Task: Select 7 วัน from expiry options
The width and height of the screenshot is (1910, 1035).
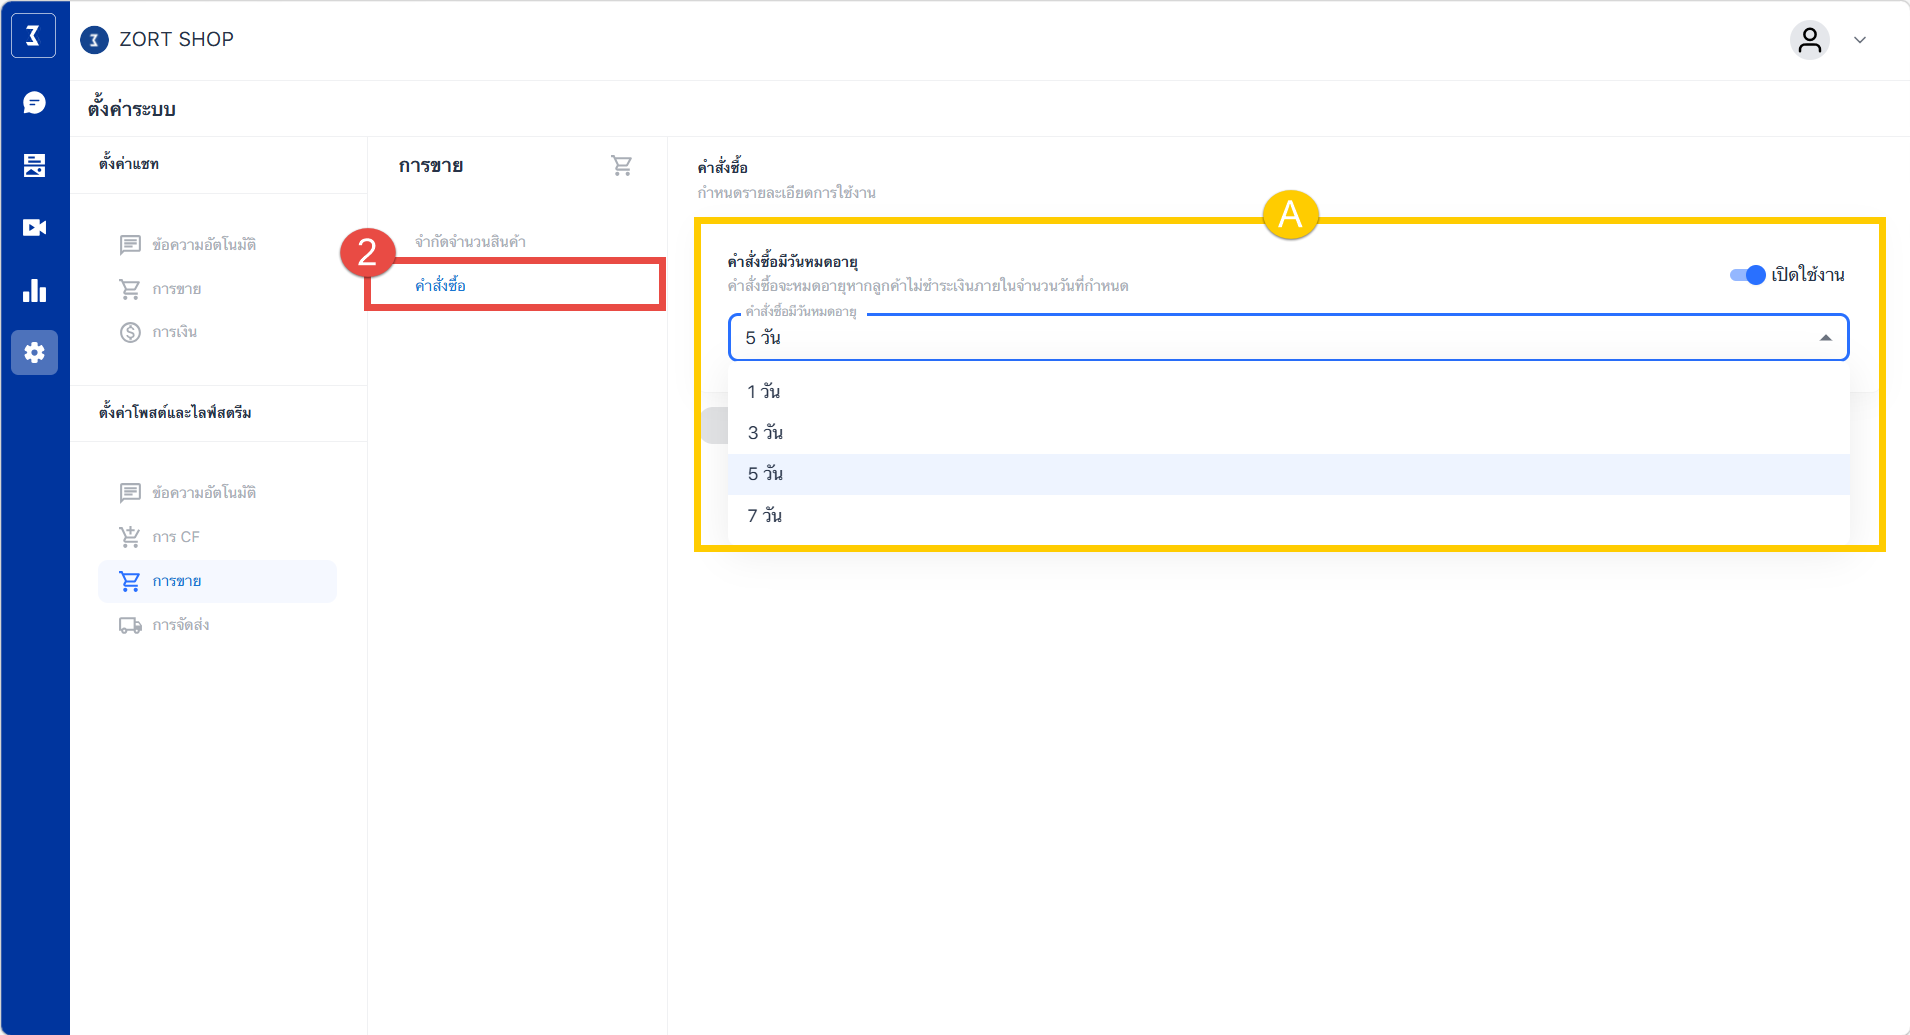Action: tap(765, 516)
